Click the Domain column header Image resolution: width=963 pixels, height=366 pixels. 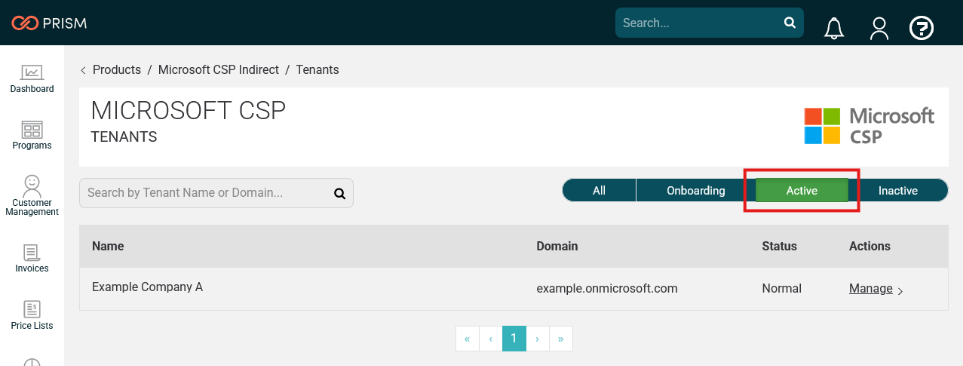557,246
